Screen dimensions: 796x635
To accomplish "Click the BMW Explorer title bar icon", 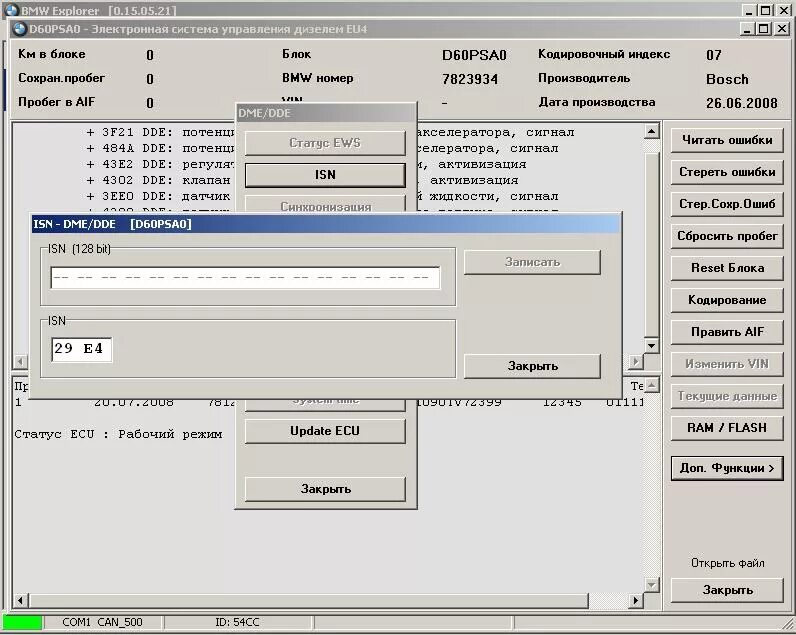I will pos(11,10).
